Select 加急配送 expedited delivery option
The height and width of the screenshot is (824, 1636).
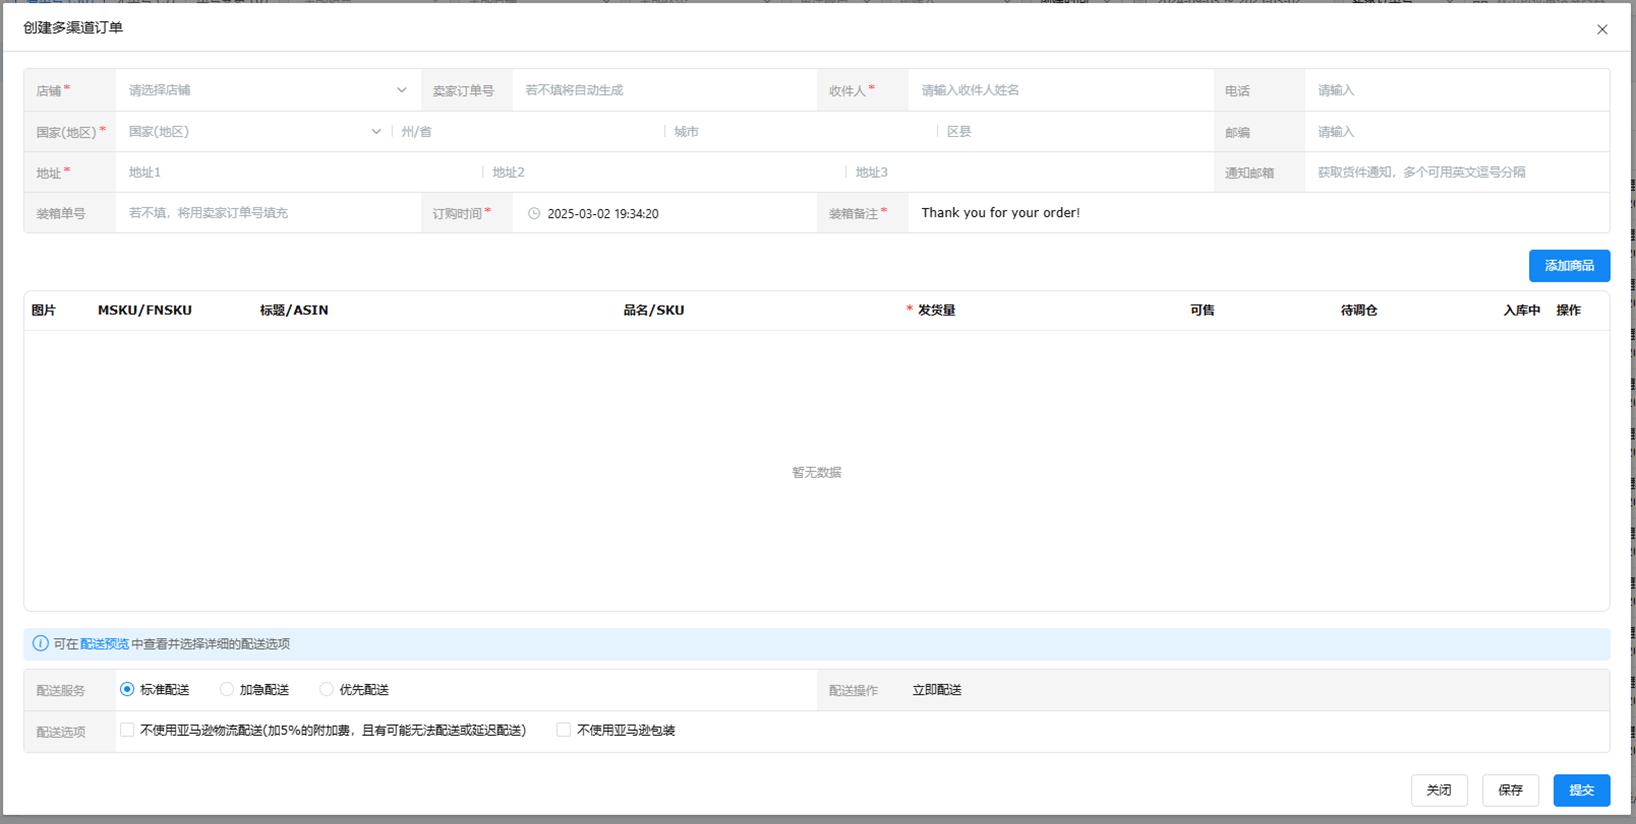227,689
